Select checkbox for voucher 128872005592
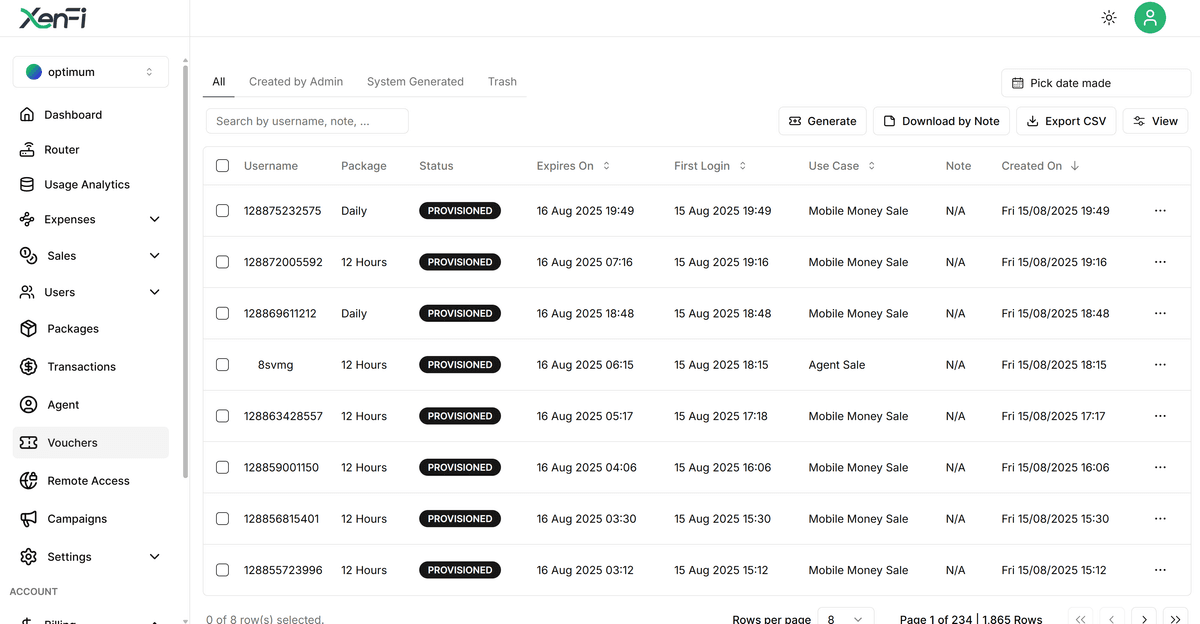Viewport: 1200px width, 624px height. (223, 262)
